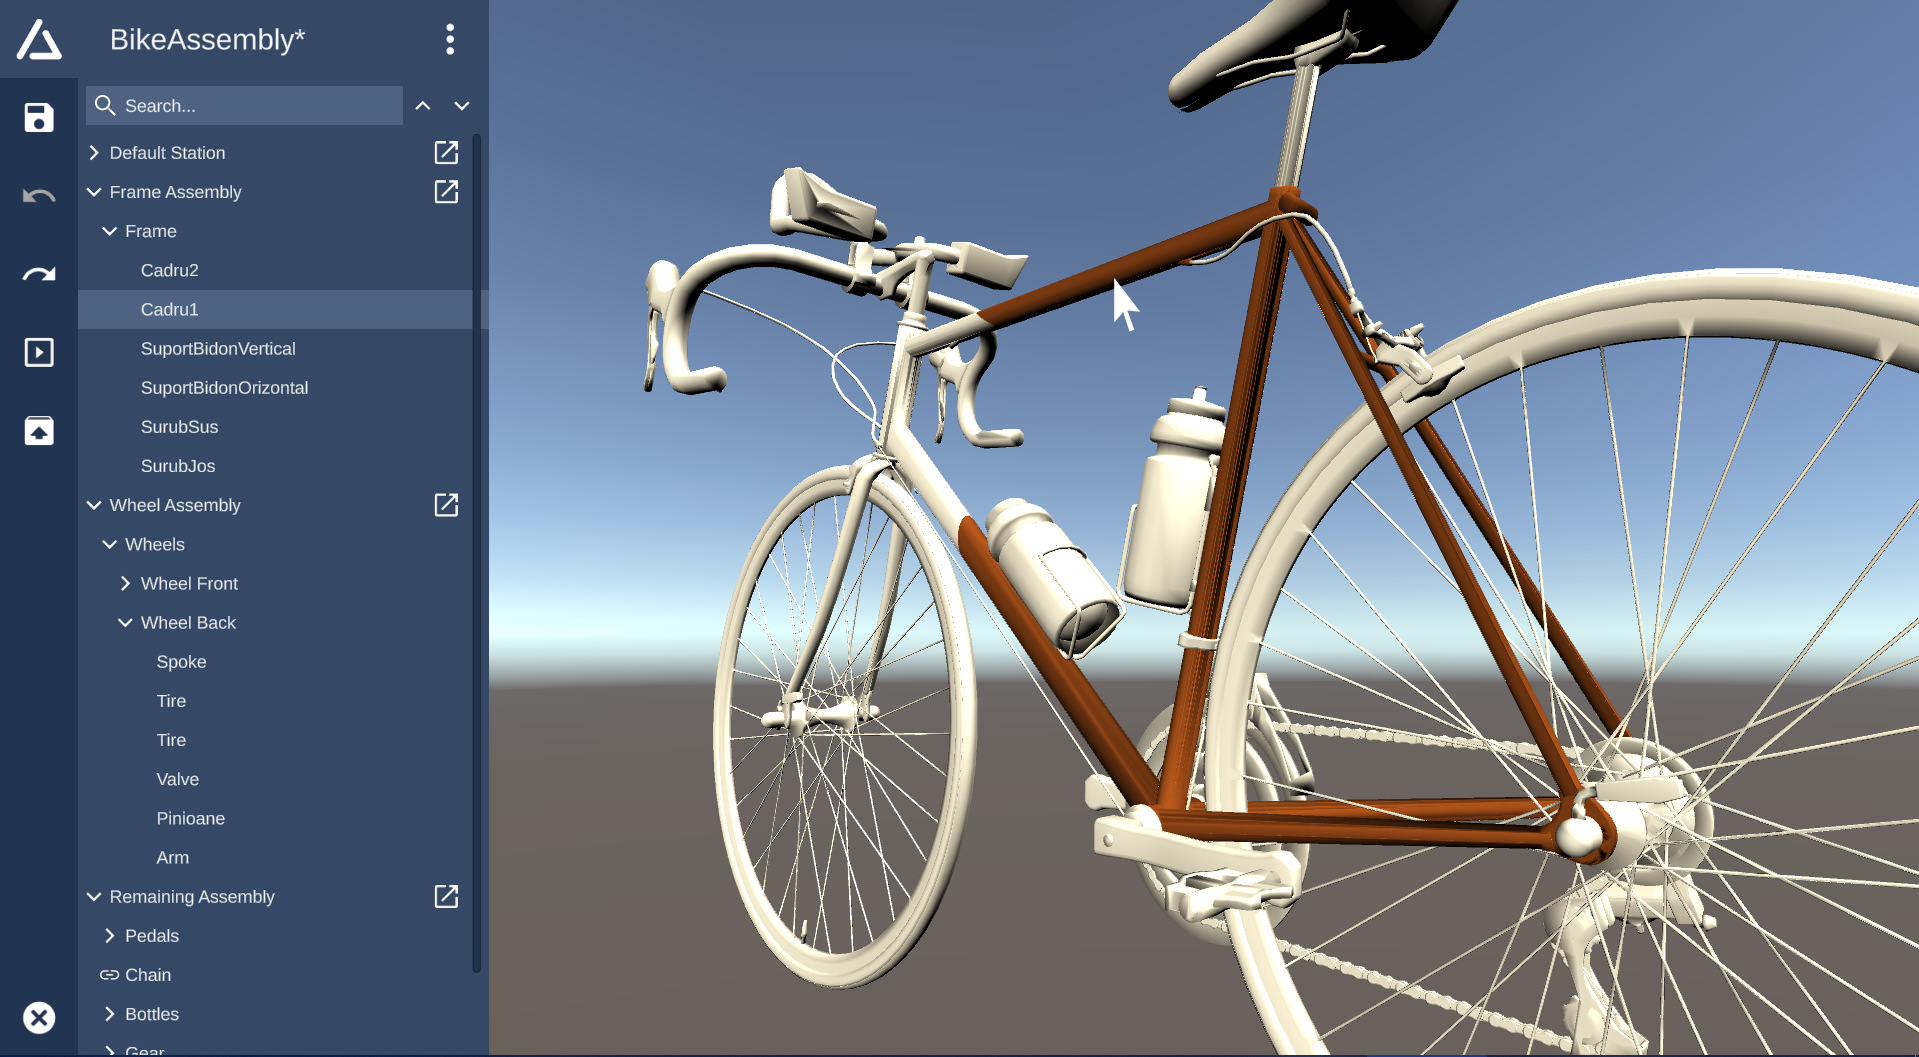Open the three-dot options menu
1919x1057 pixels.
click(x=450, y=39)
